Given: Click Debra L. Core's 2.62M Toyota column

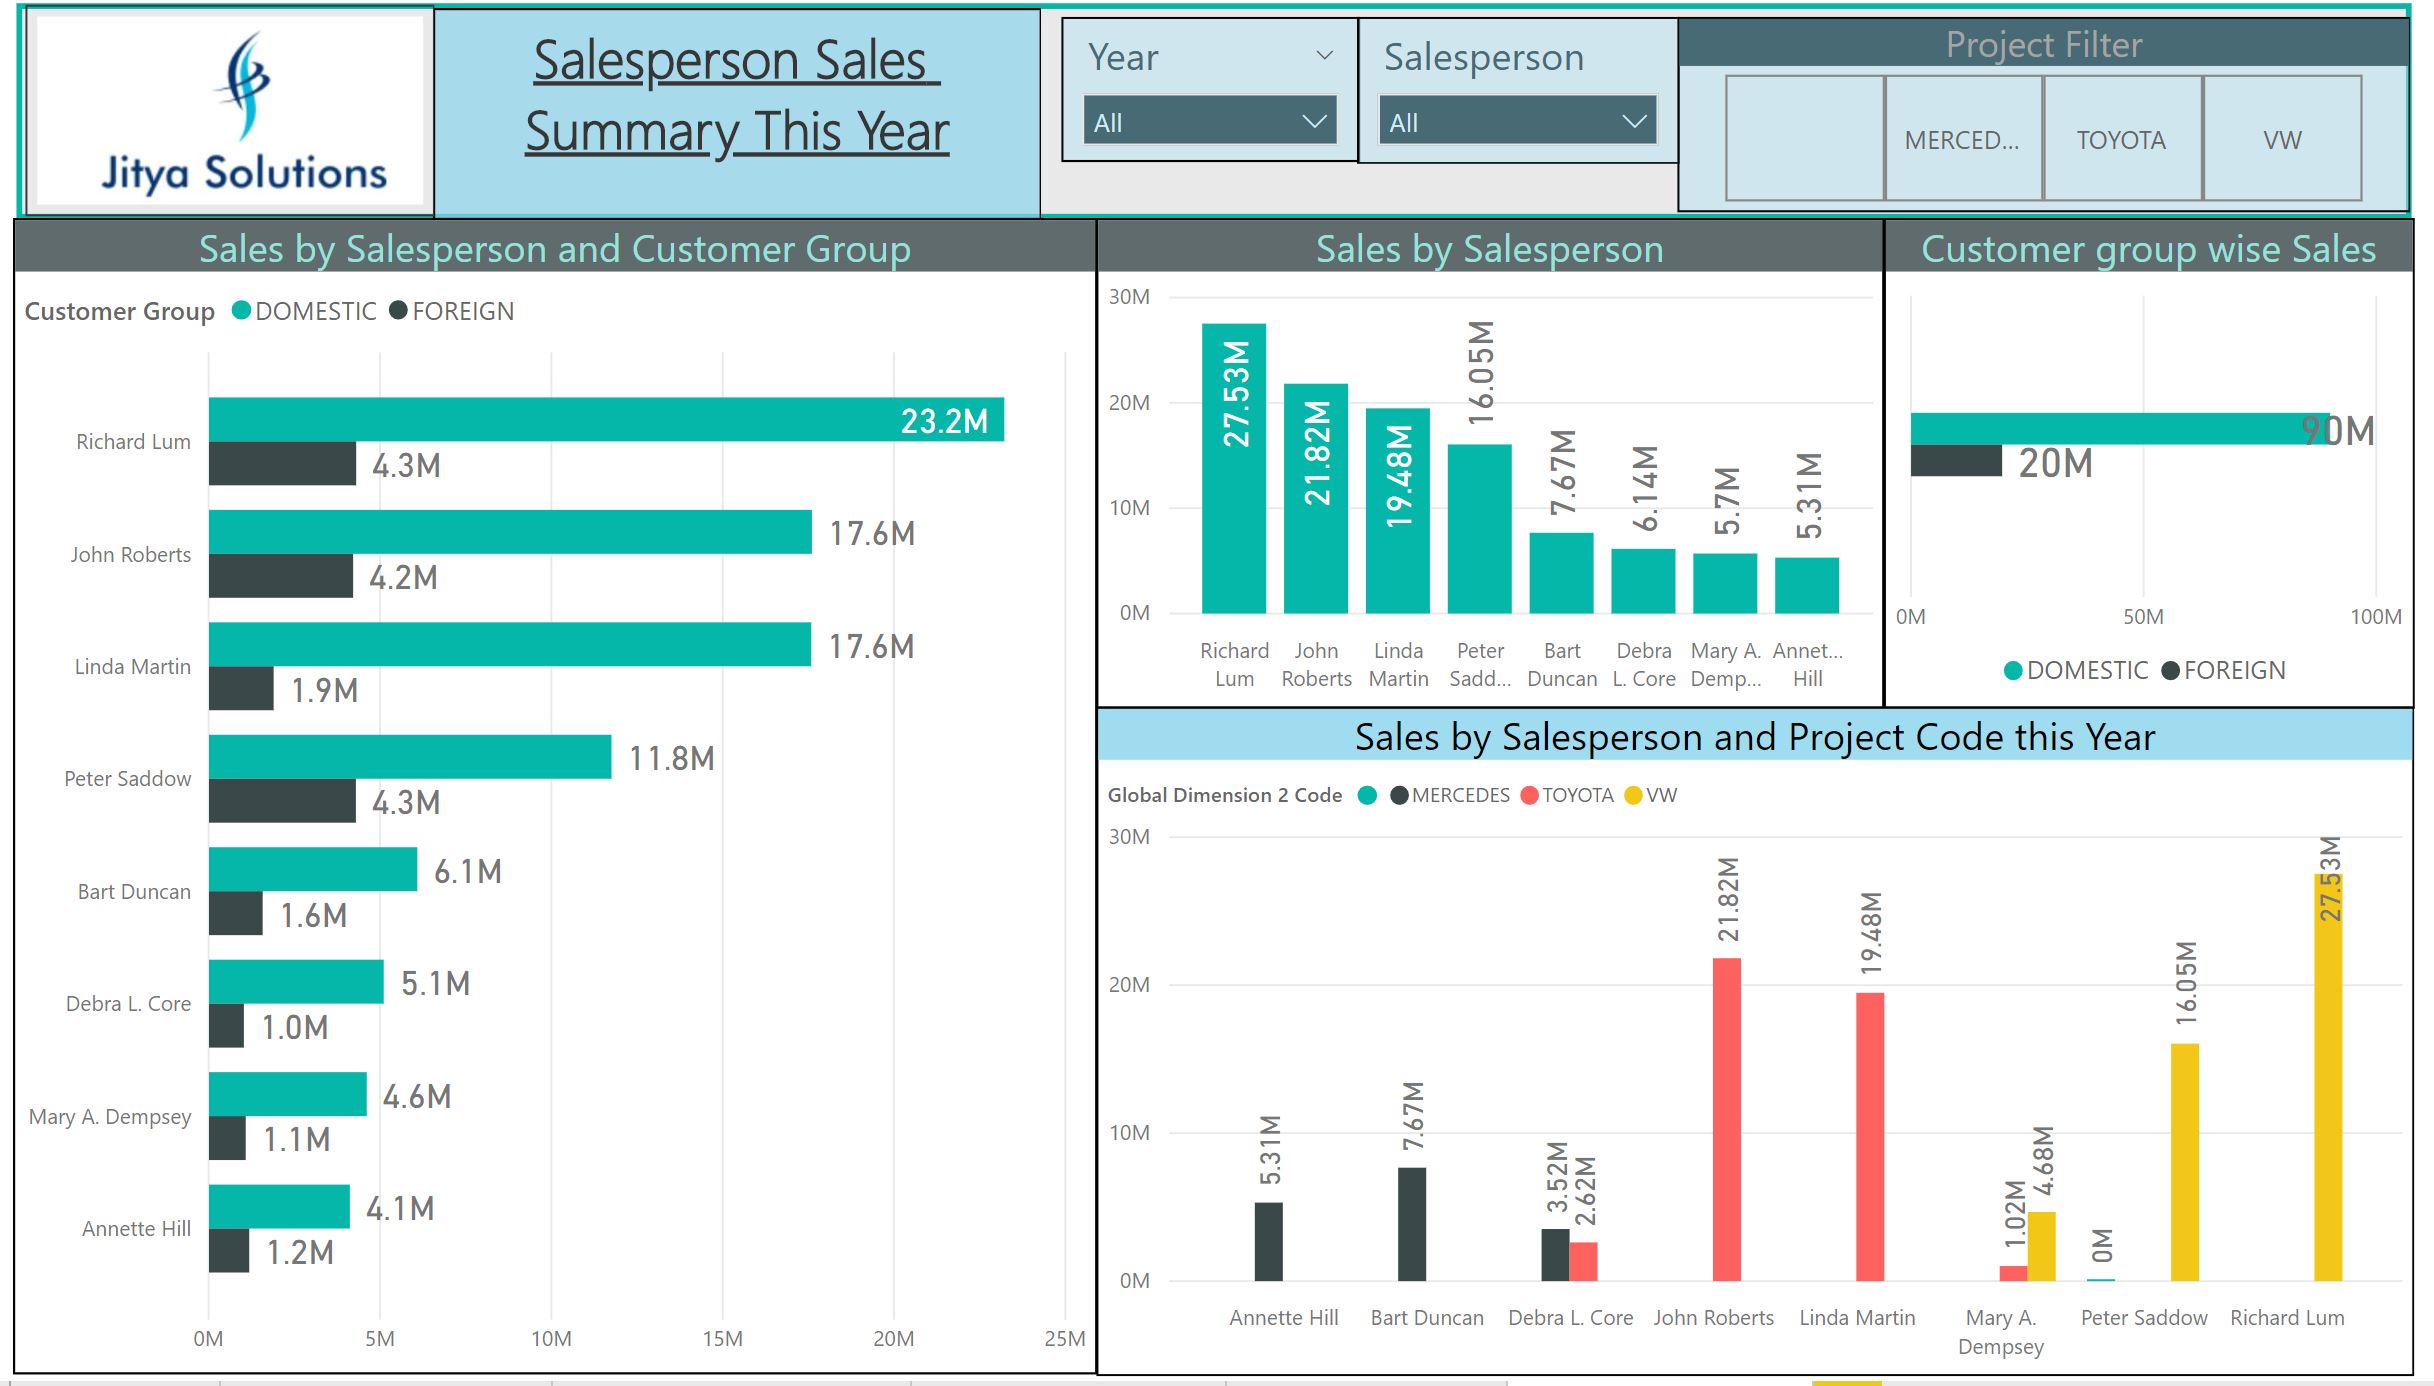Looking at the screenshot, I should pyautogui.click(x=1584, y=1262).
